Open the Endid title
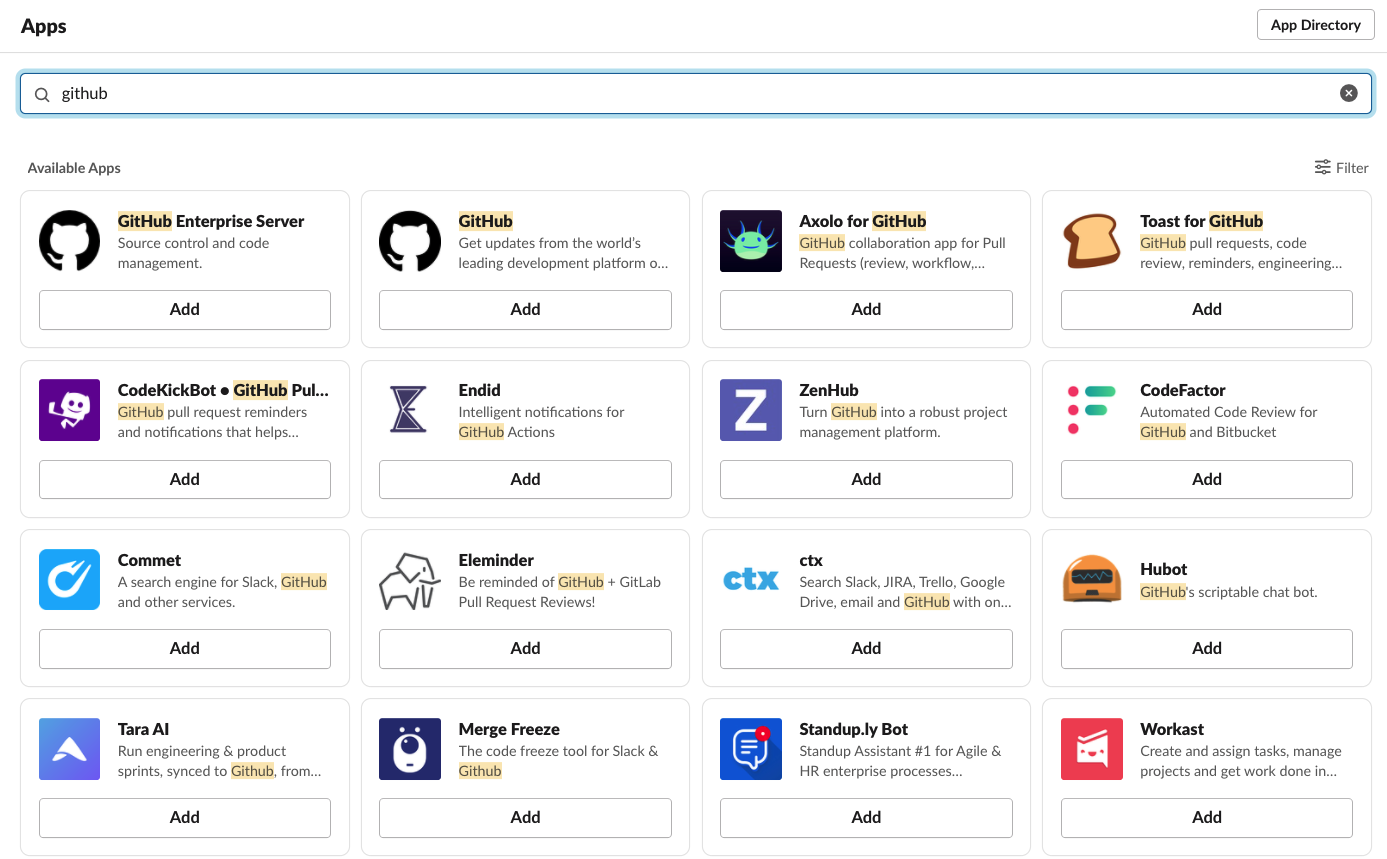 coord(480,390)
